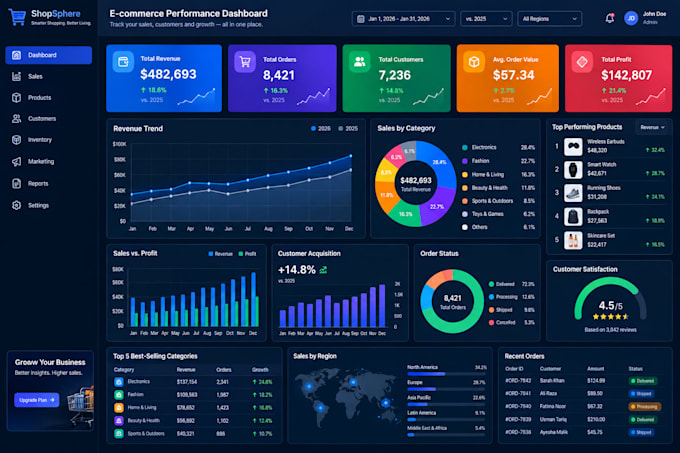Viewport: 680px width, 453px height.
Task: Toggle Profit series in Sales vs. Profit legend
Action: click(247, 254)
